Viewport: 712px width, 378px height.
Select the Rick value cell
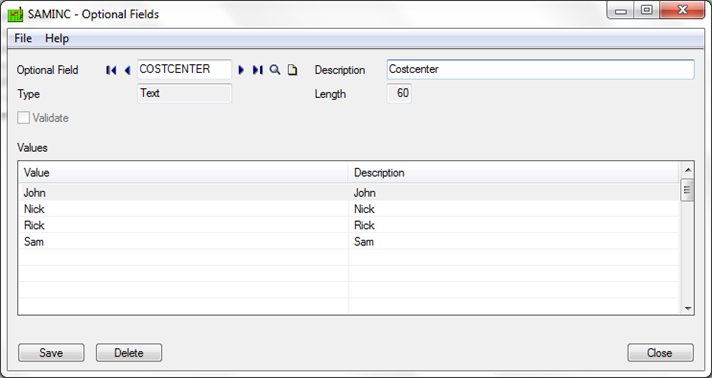(183, 225)
